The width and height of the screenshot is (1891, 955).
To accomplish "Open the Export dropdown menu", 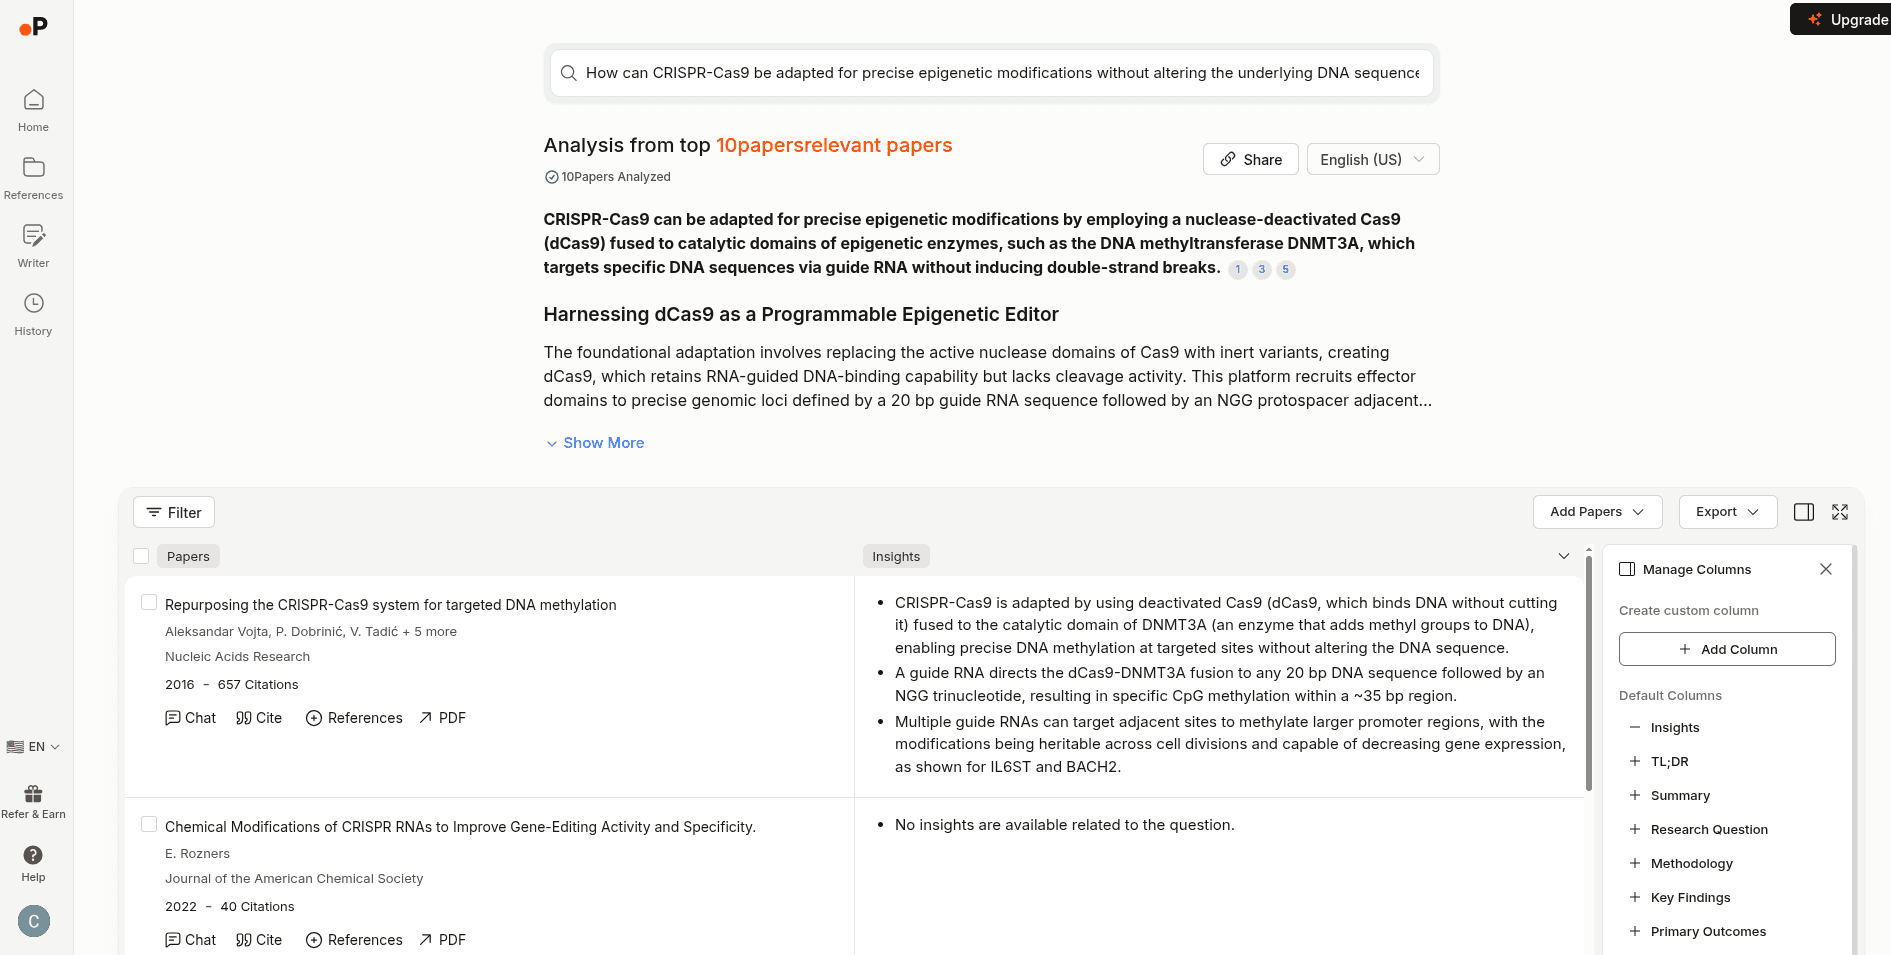I will pos(1727,512).
